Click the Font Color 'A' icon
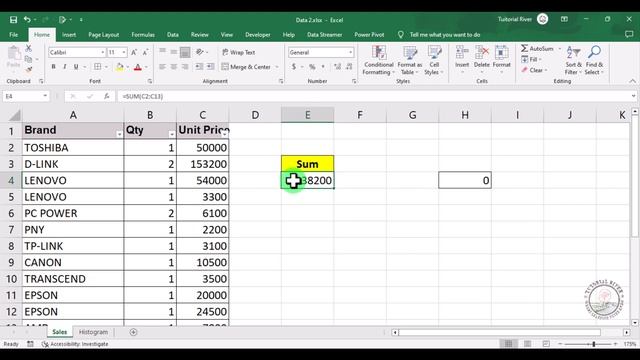This screenshot has height=360, width=640. (138, 67)
